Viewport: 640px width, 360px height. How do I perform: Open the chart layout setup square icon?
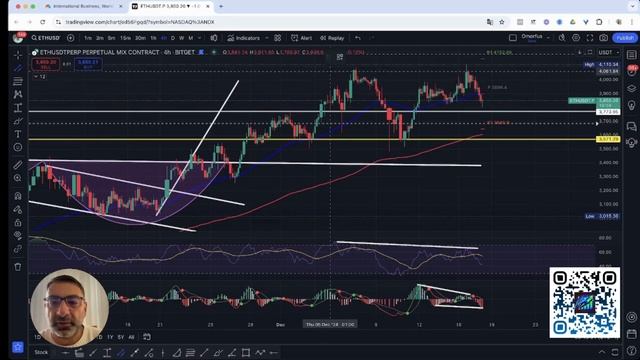[513, 38]
